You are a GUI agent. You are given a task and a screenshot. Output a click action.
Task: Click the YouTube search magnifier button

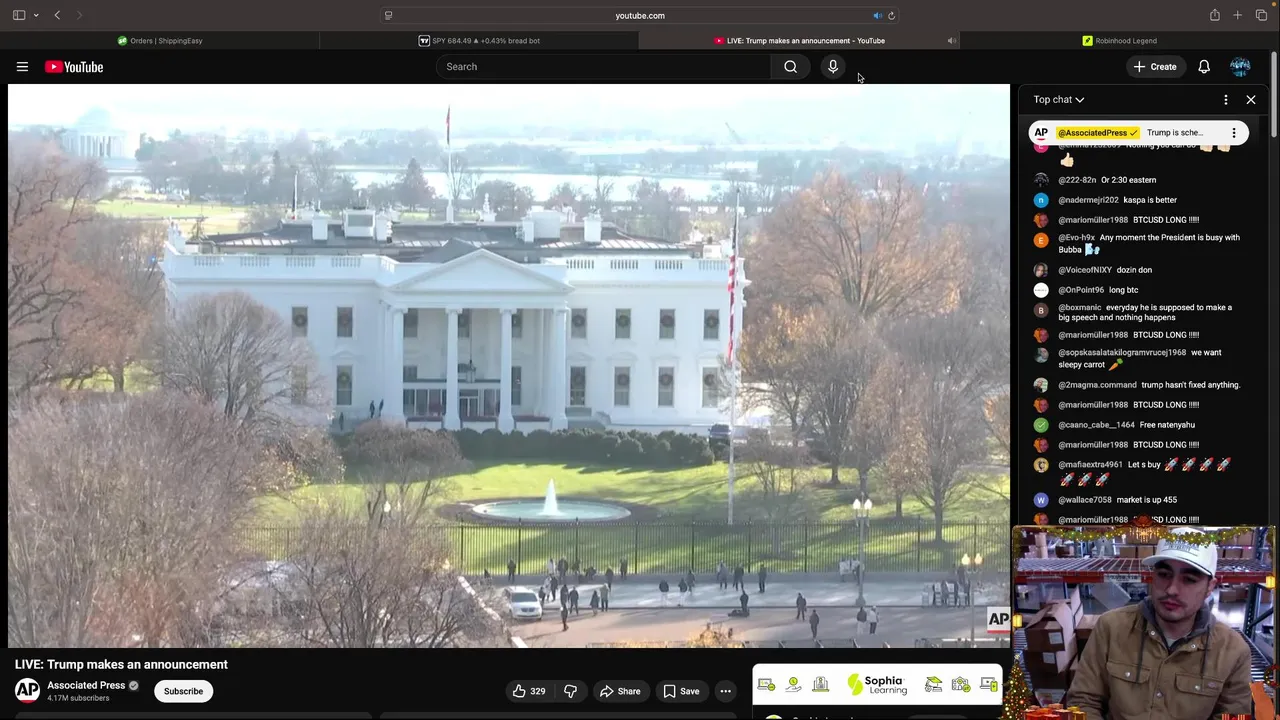pos(790,67)
